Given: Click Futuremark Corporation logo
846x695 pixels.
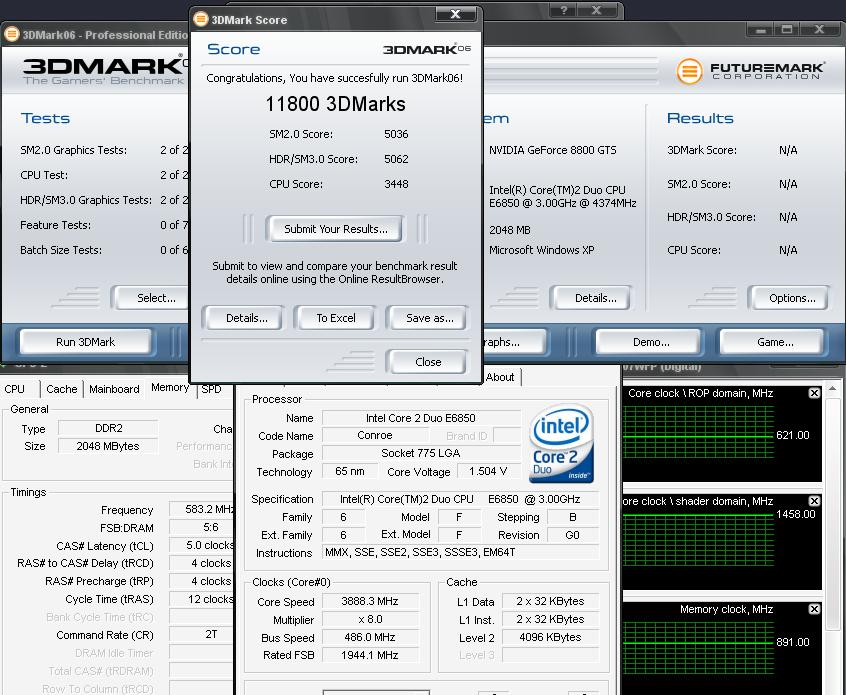Looking at the screenshot, I should tap(749, 70).
